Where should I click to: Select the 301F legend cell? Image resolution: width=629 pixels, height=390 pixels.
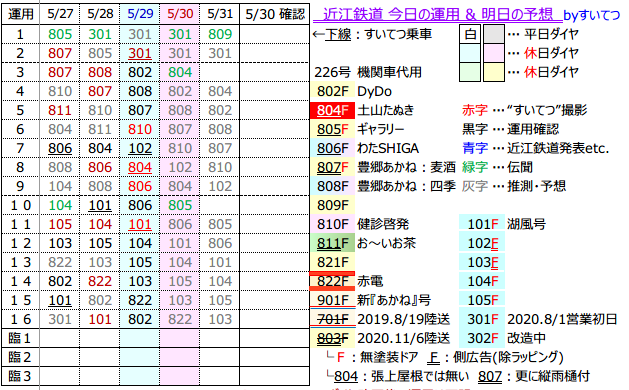click(482, 319)
